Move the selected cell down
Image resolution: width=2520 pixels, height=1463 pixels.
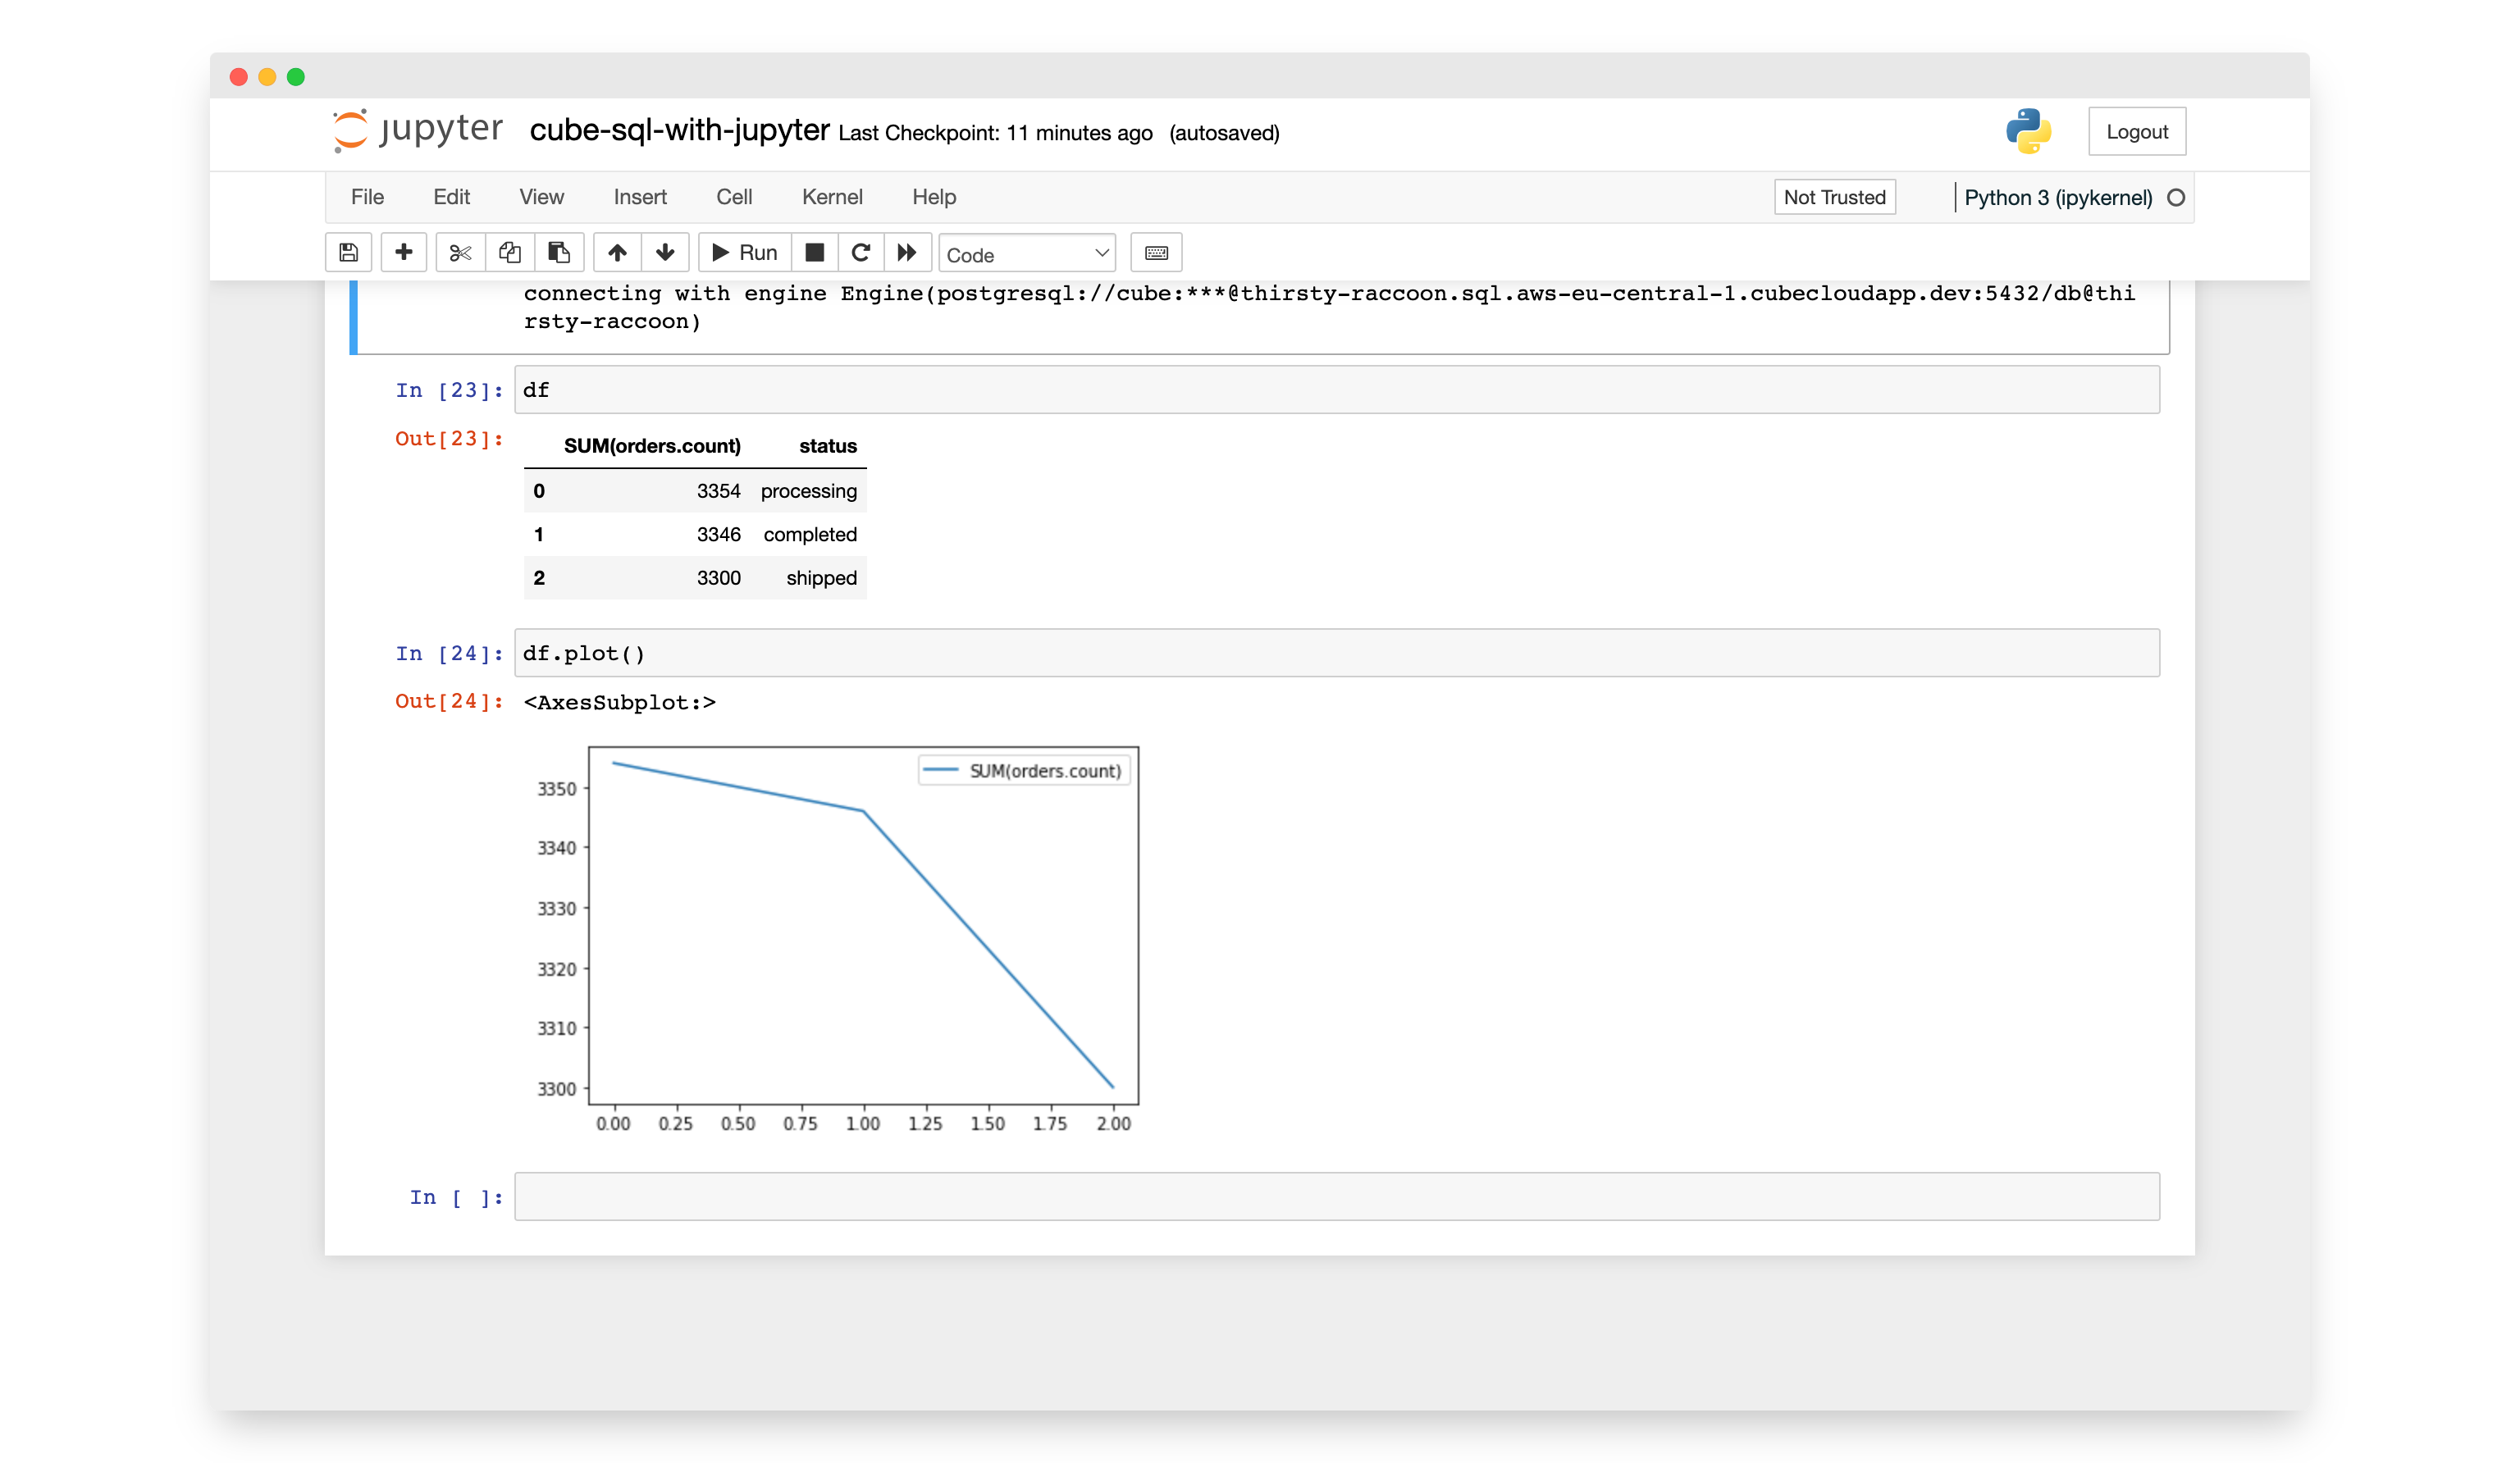click(x=665, y=253)
